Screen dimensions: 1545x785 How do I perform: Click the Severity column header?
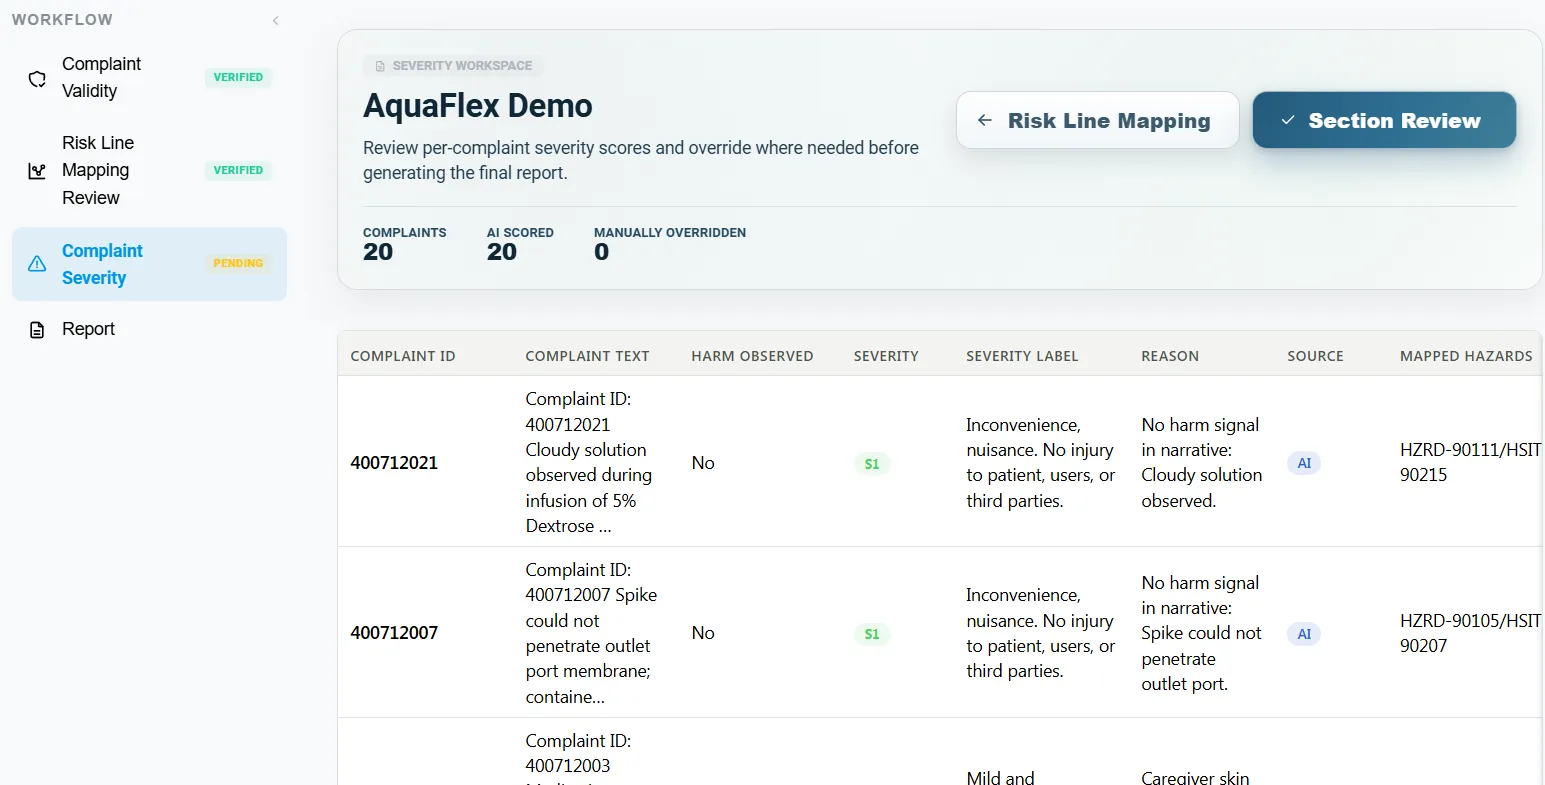click(886, 356)
